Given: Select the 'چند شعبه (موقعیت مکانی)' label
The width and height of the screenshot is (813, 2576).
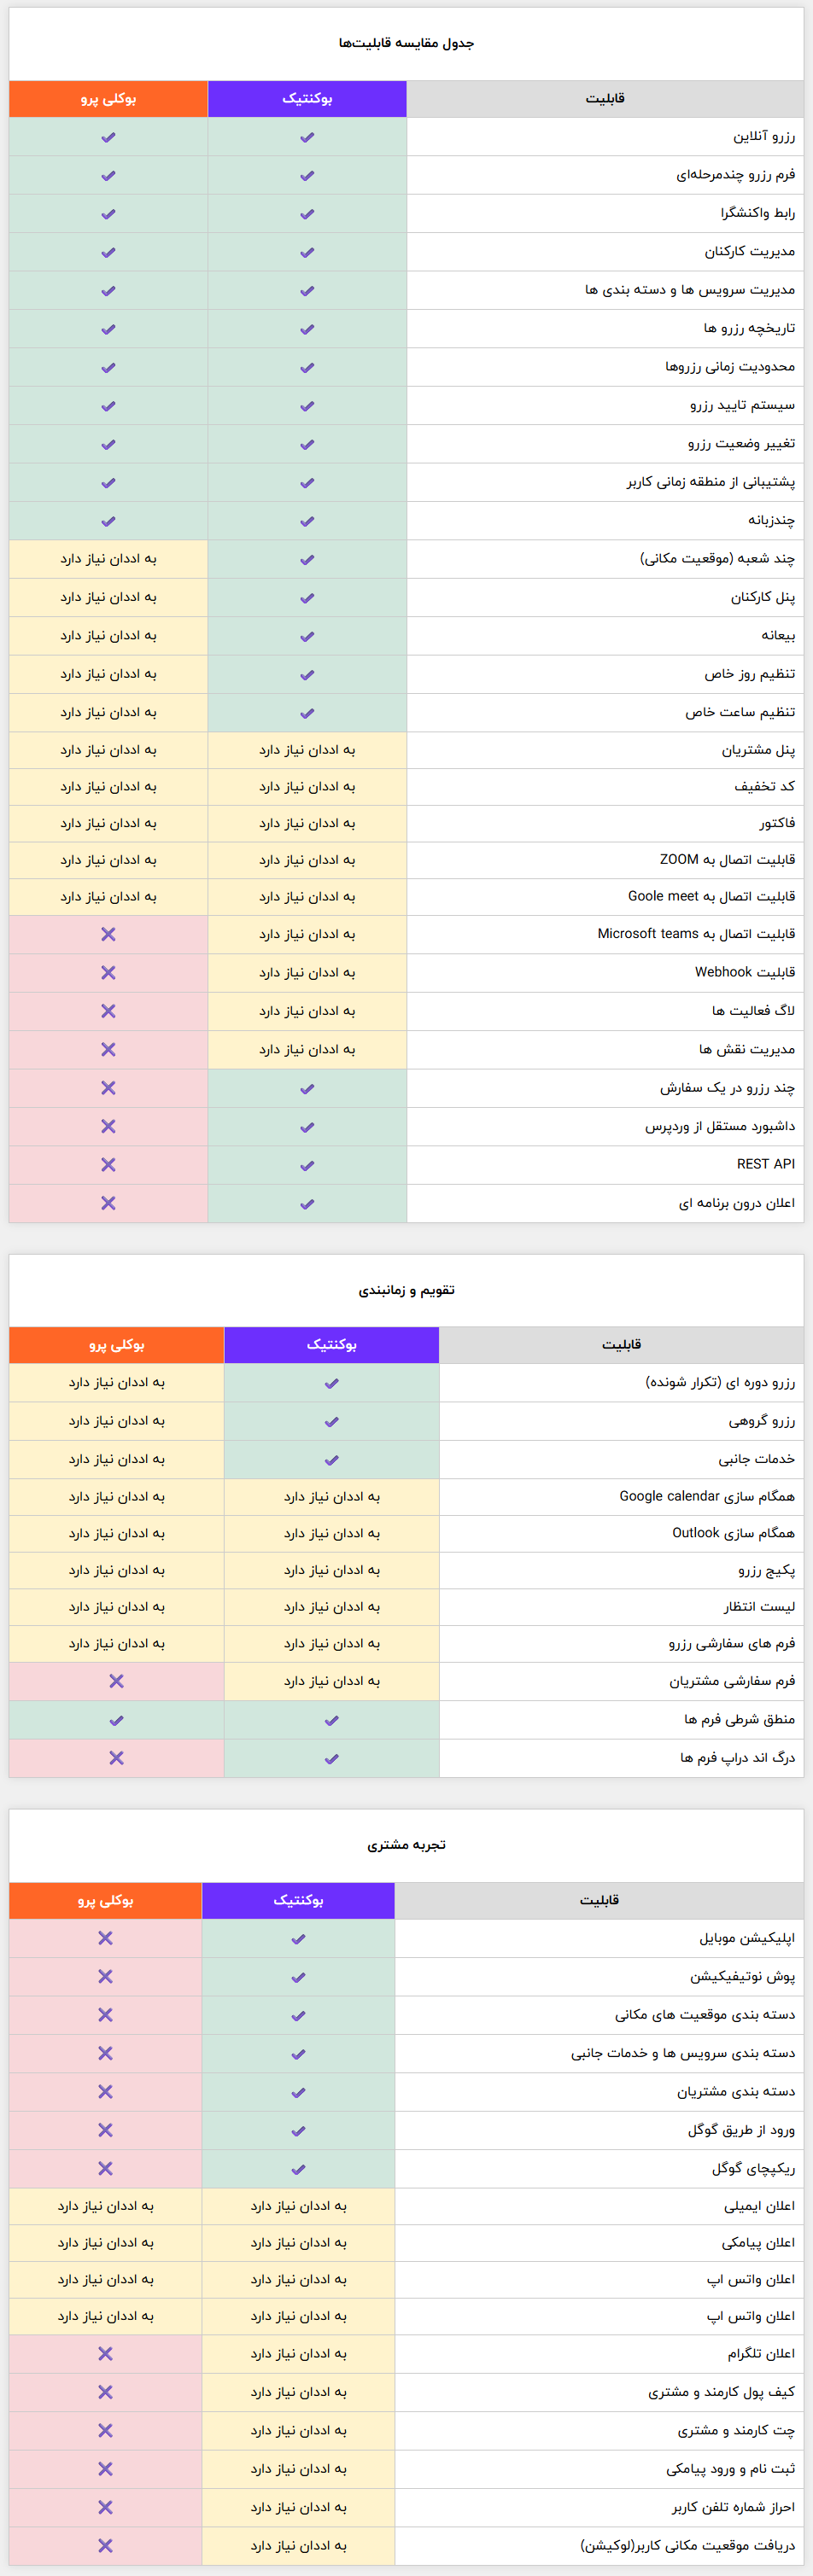Looking at the screenshot, I should [718, 559].
